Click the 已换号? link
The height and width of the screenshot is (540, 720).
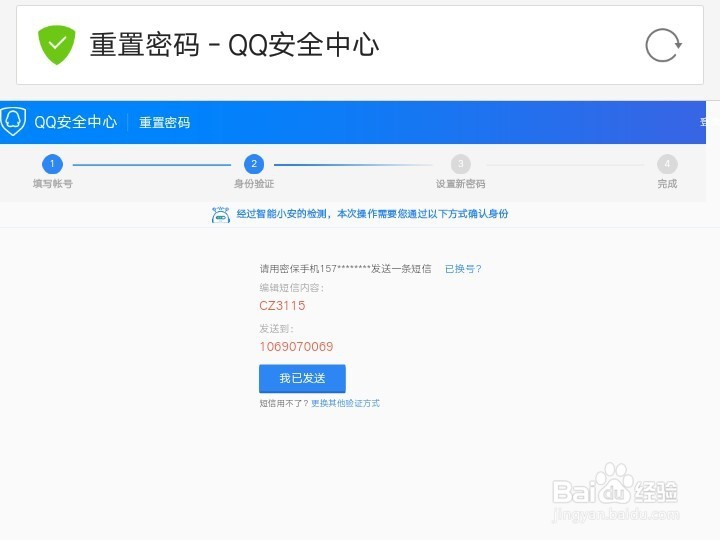[463, 269]
